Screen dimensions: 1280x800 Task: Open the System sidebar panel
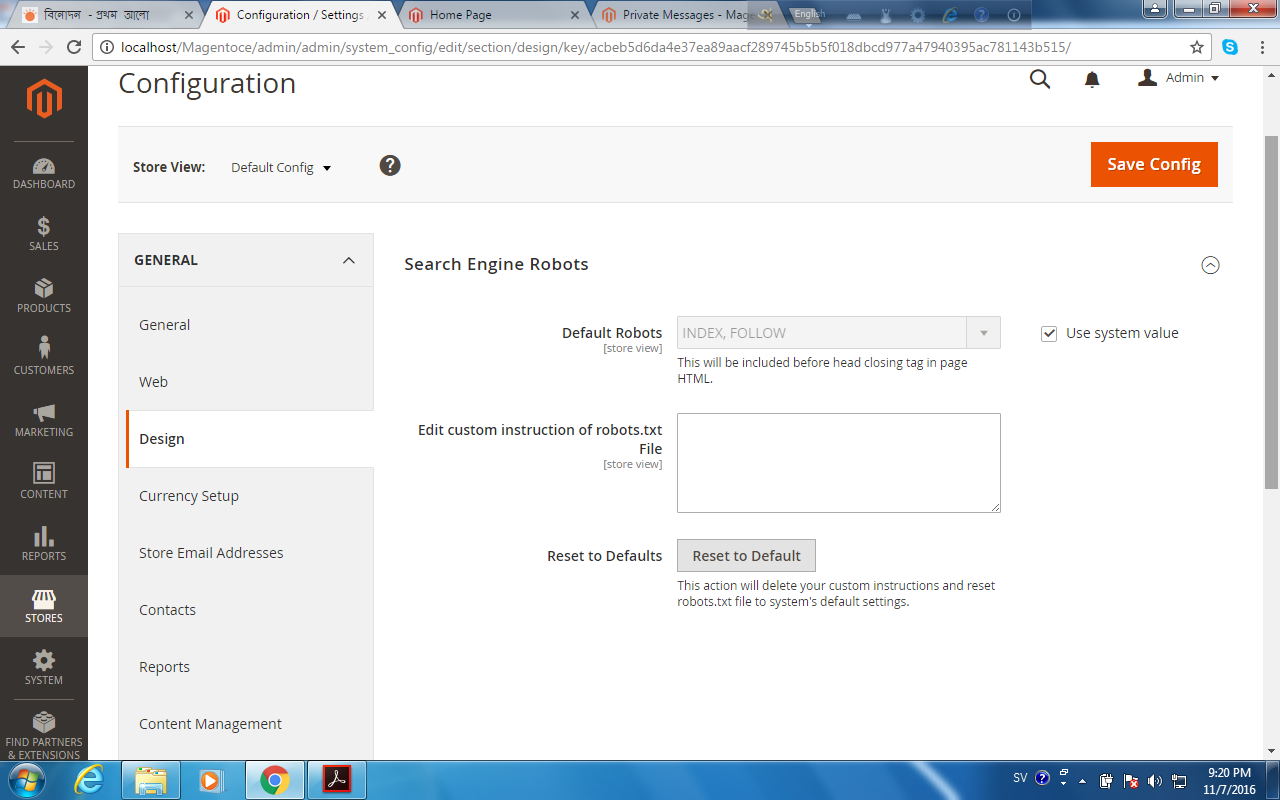(44, 668)
